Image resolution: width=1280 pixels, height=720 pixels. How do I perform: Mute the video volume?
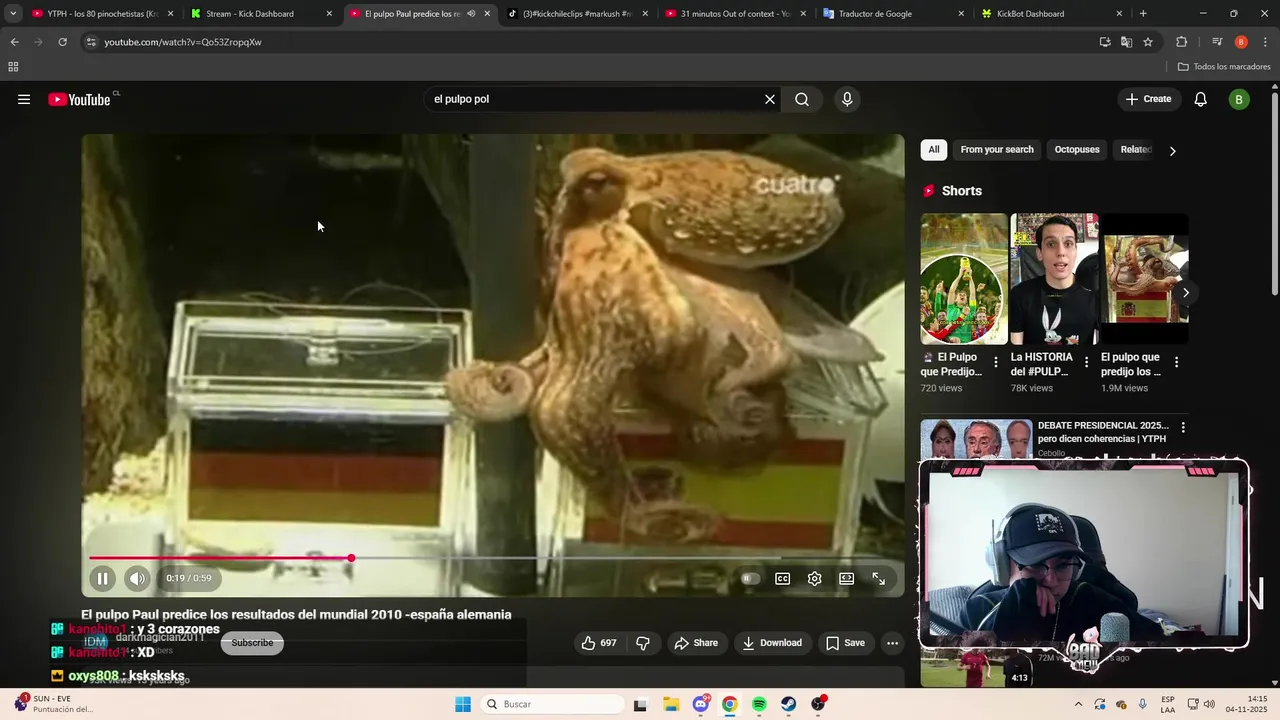tap(137, 578)
